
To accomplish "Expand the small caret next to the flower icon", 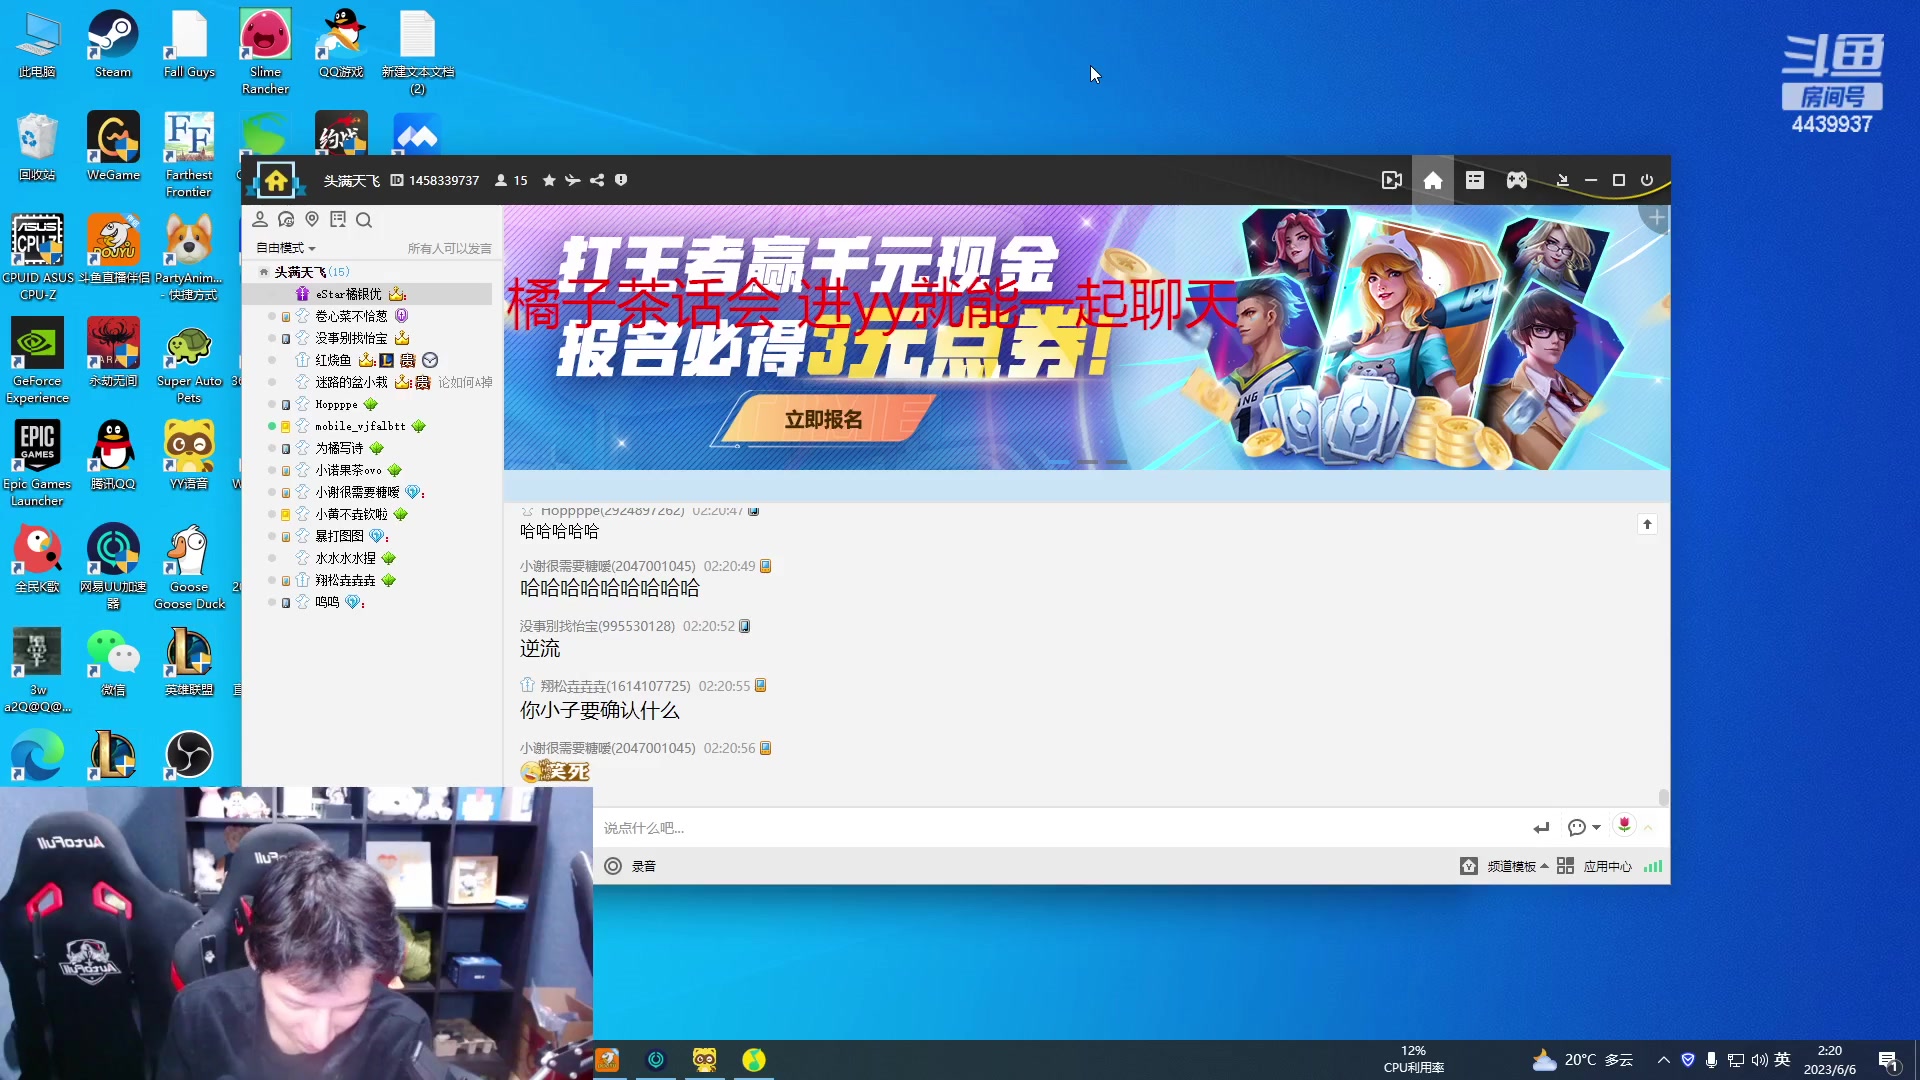I will [x=1648, y=828].
